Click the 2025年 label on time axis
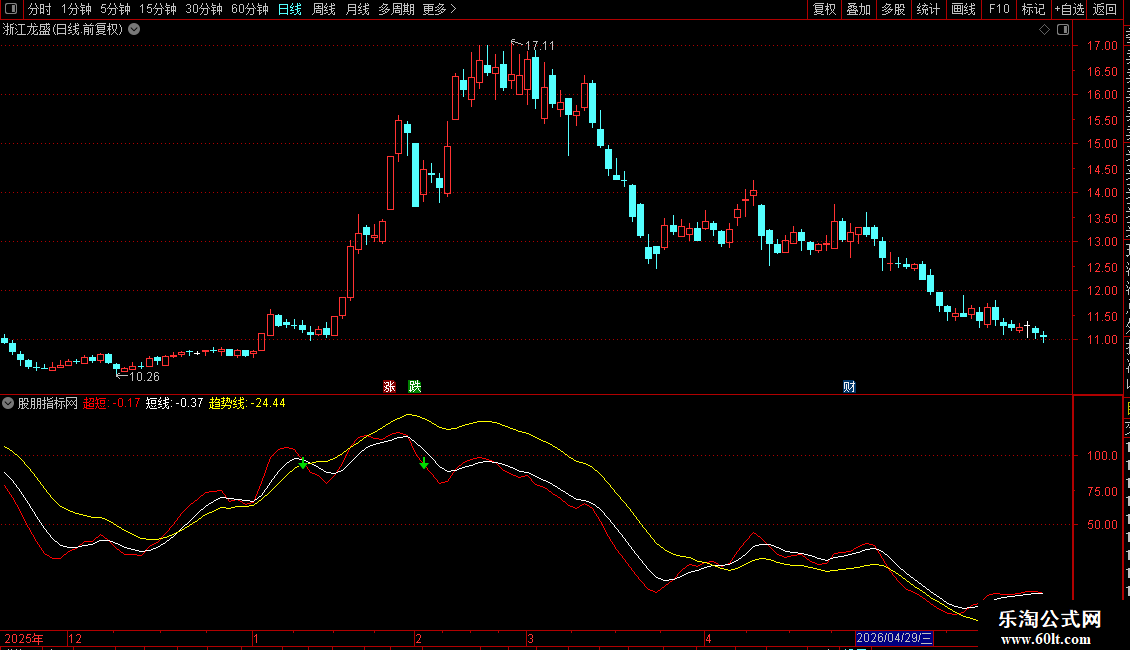Viewport: 1130px width, 650px height. (24, 638)
